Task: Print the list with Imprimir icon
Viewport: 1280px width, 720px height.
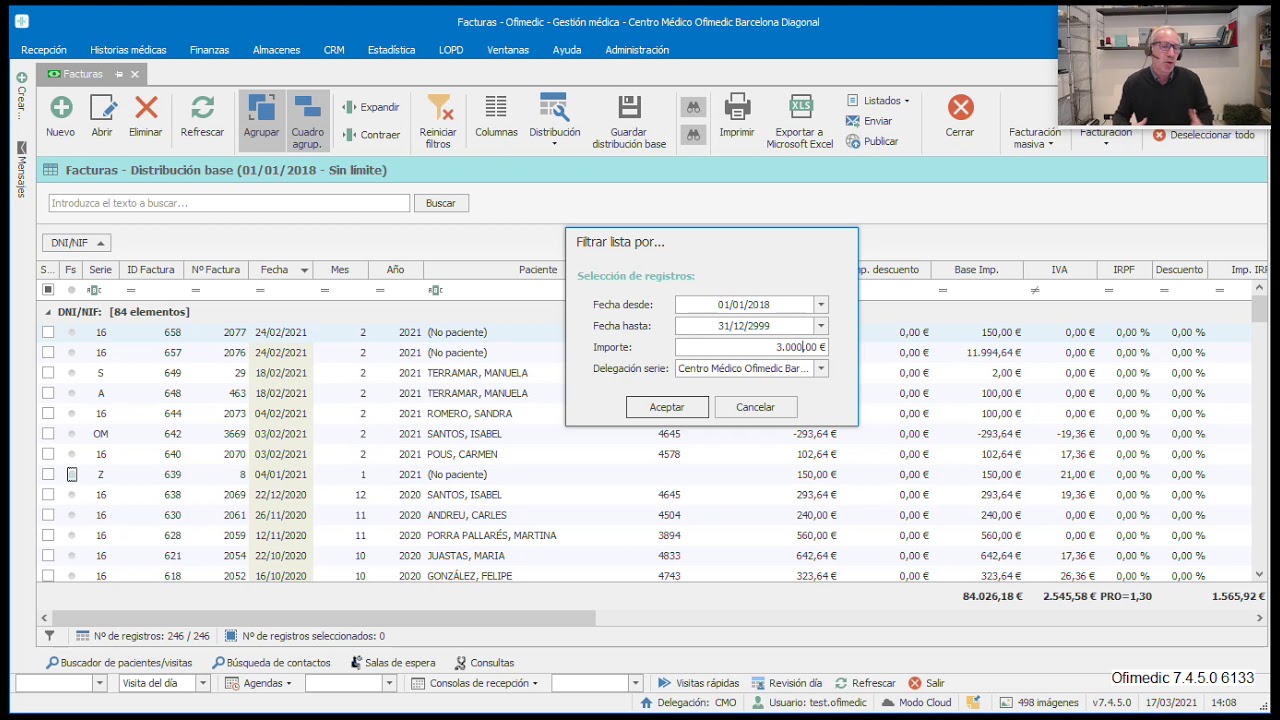Action: pos(737,107)
